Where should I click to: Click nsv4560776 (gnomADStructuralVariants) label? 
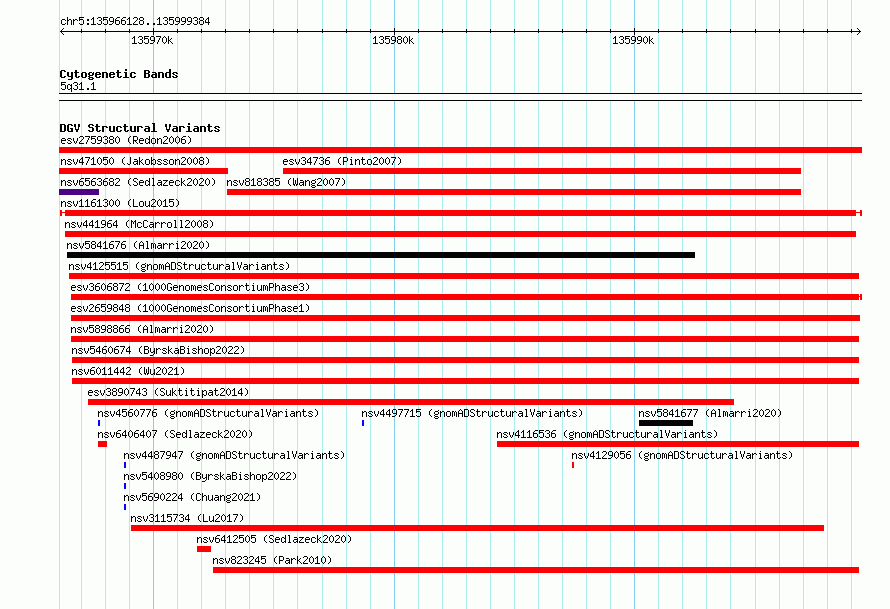pos(208,413)
